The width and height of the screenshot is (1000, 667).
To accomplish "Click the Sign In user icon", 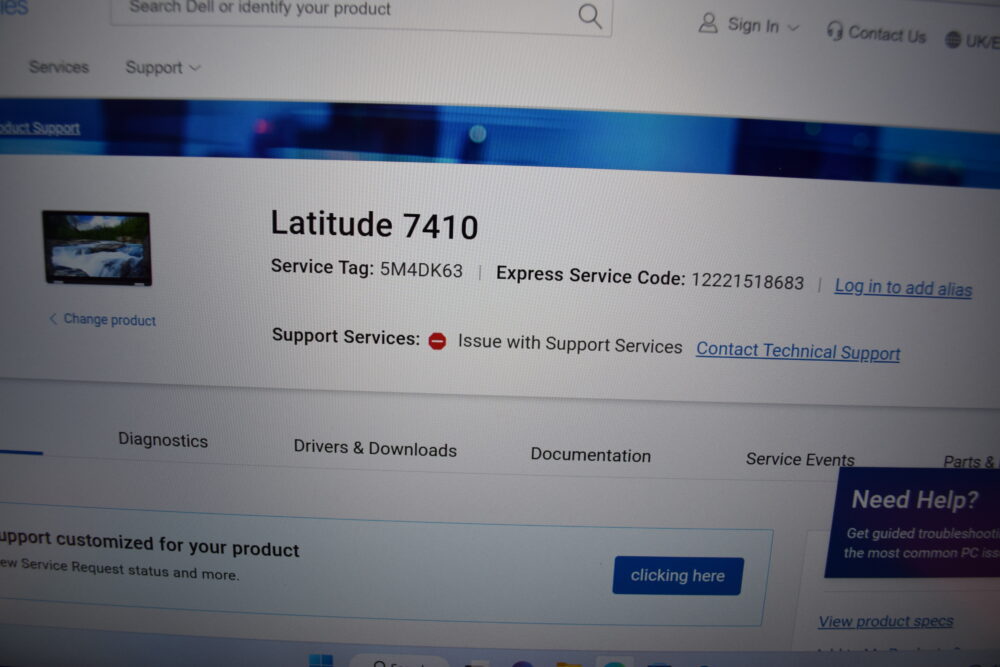I will click(707, 23).
